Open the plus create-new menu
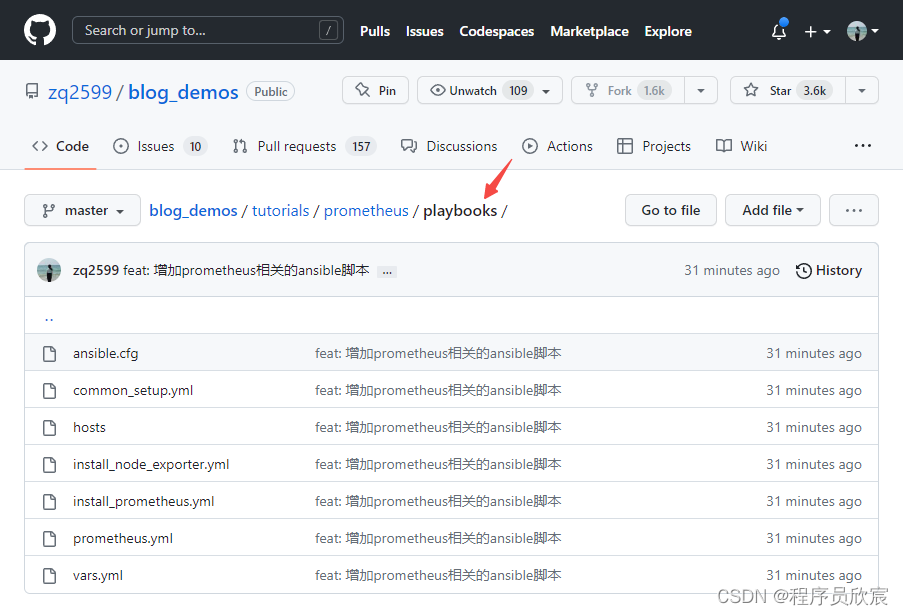Screen dimensions: 903x615 817,32
